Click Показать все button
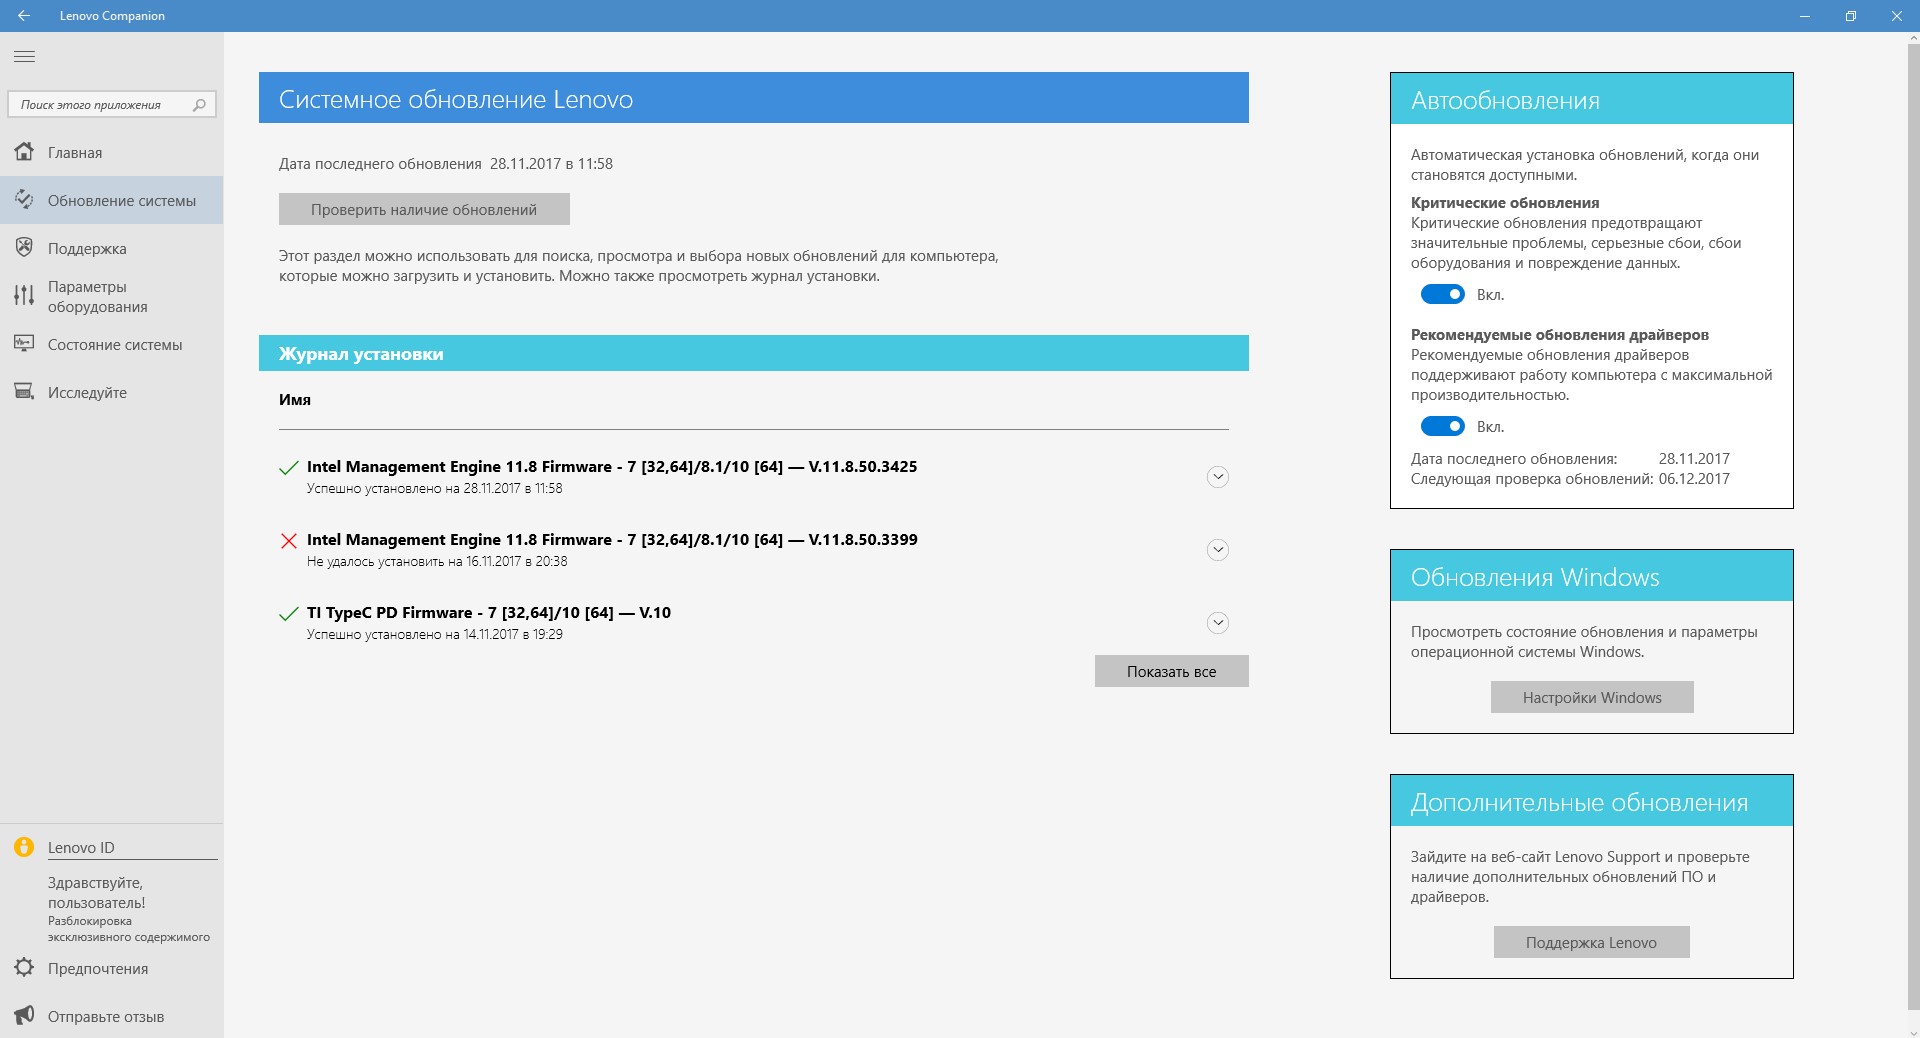The height and width of the screenshot is (1038, 1920). [1171, 671]
